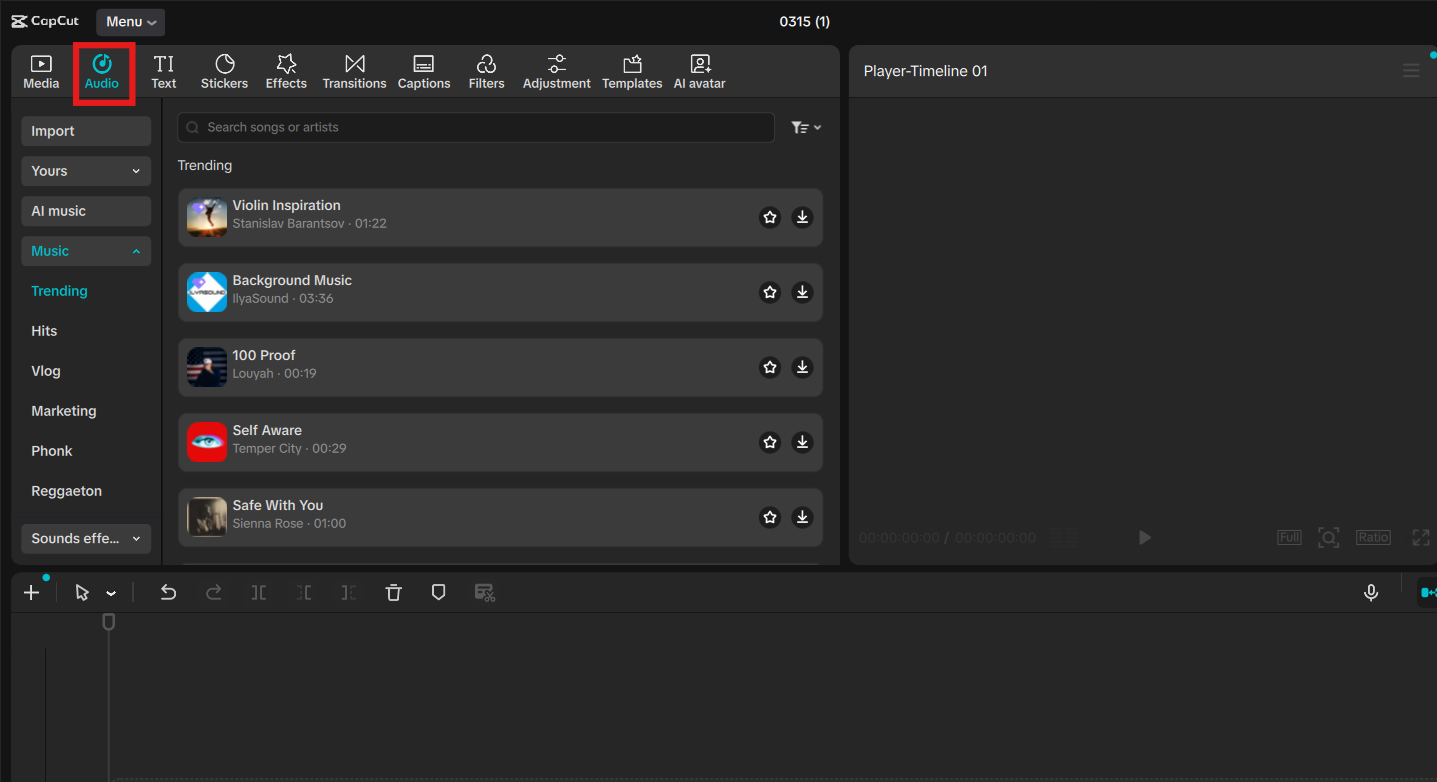Enter fullscreen player view
This screenshot has width=1437, height=782.
pos(1420,538)
